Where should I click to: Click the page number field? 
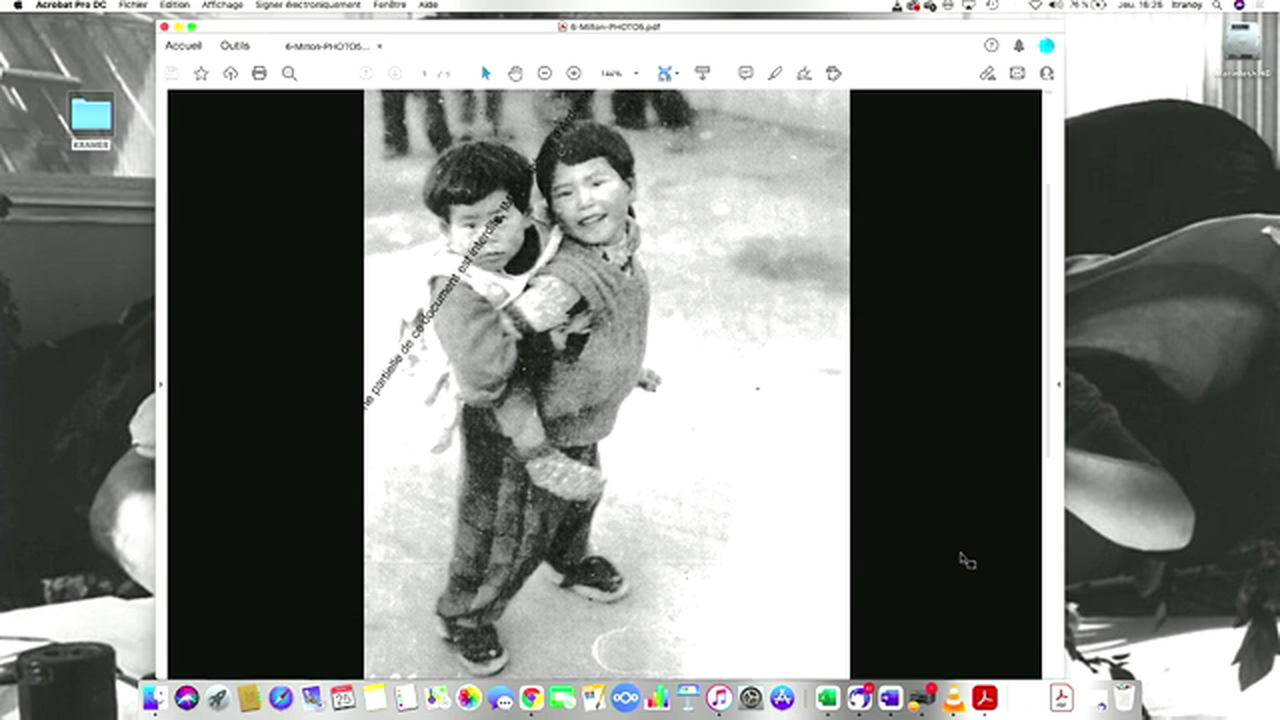click(x=425, y=73)
